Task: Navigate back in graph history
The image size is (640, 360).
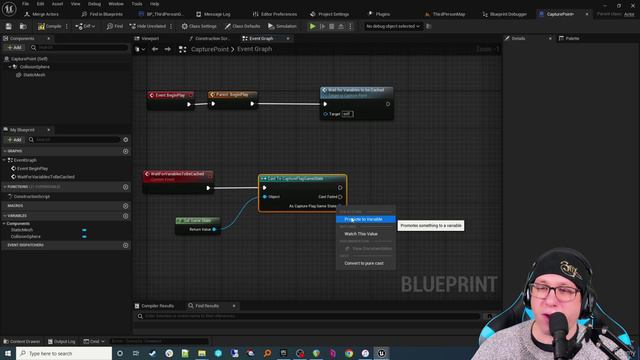Action: pyautogui.click(x=155, y=49)
